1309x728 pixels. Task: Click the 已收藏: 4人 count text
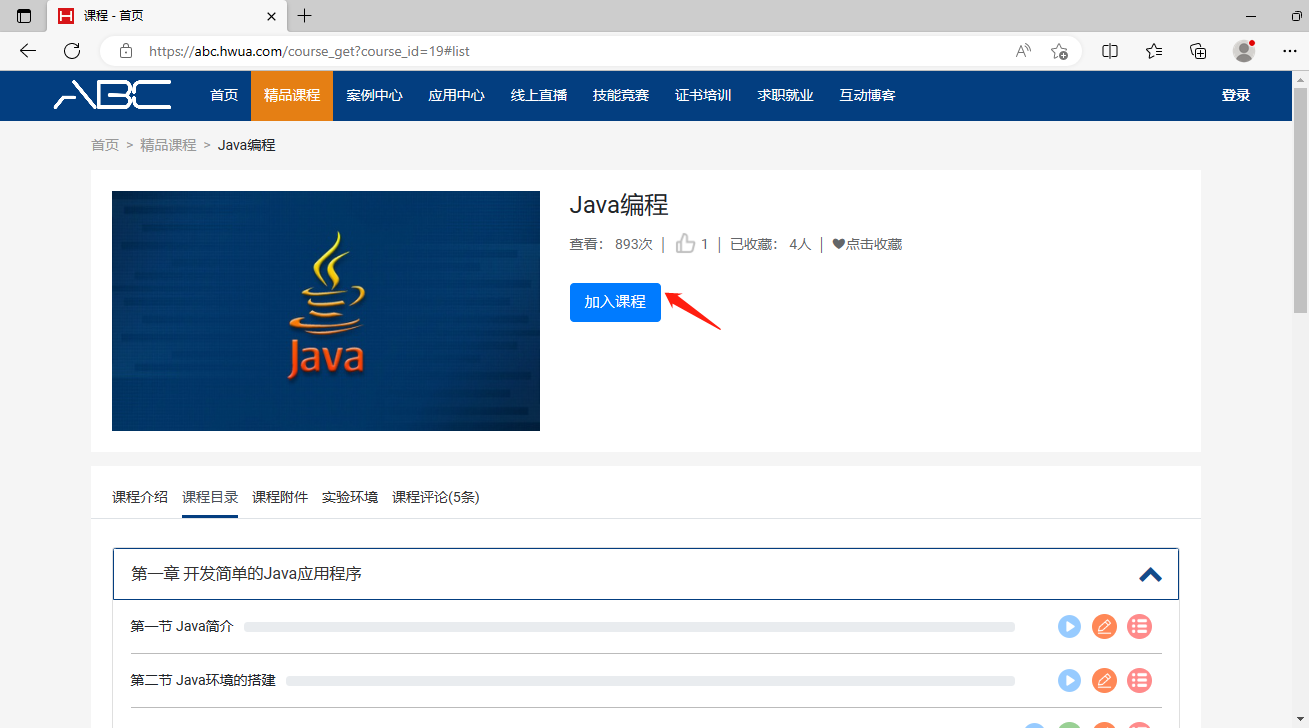771,244
